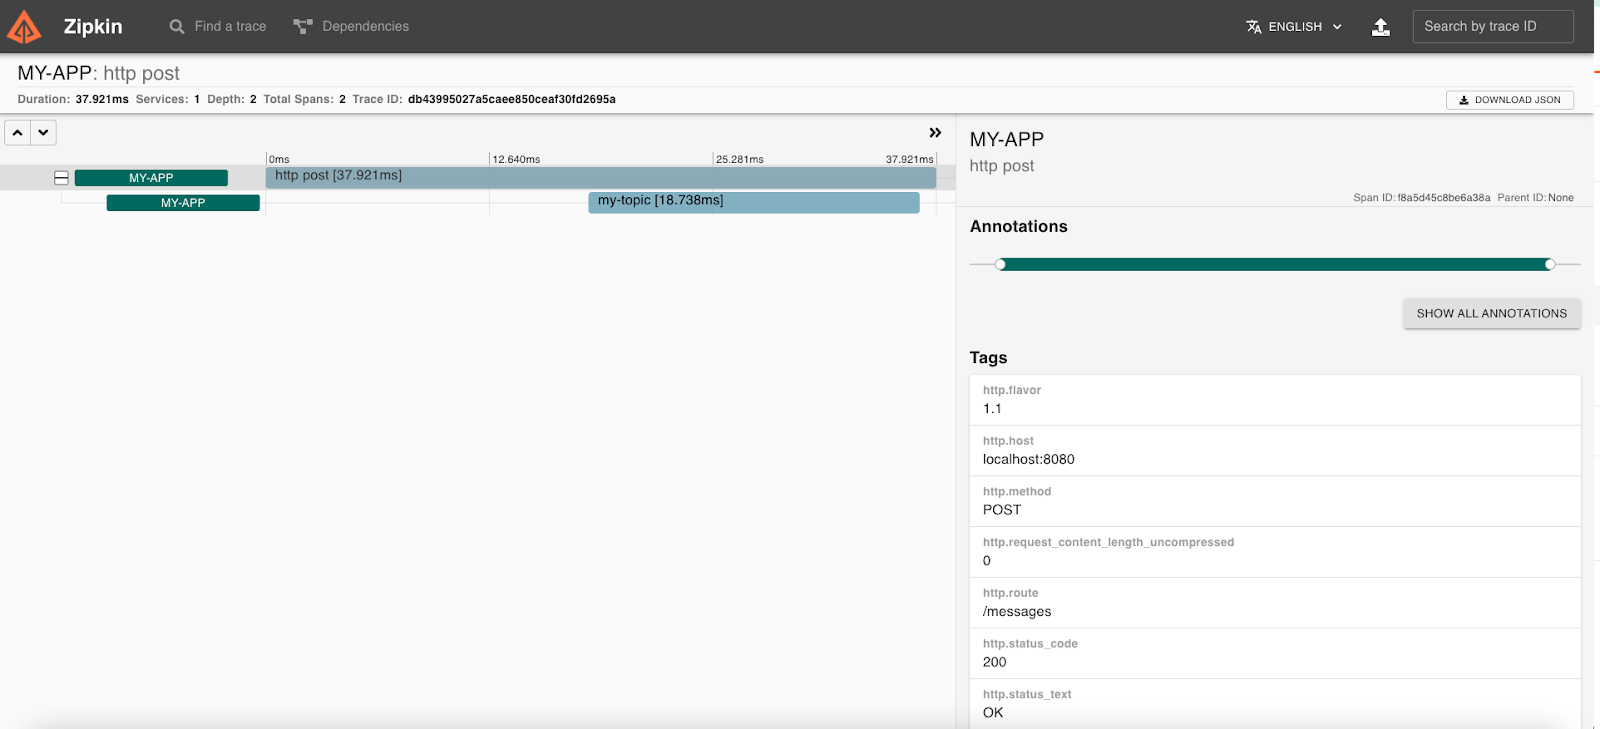Click the child MY-APP service label
Viewport: 1600px width, 729px height.
(x=183, y=203)
